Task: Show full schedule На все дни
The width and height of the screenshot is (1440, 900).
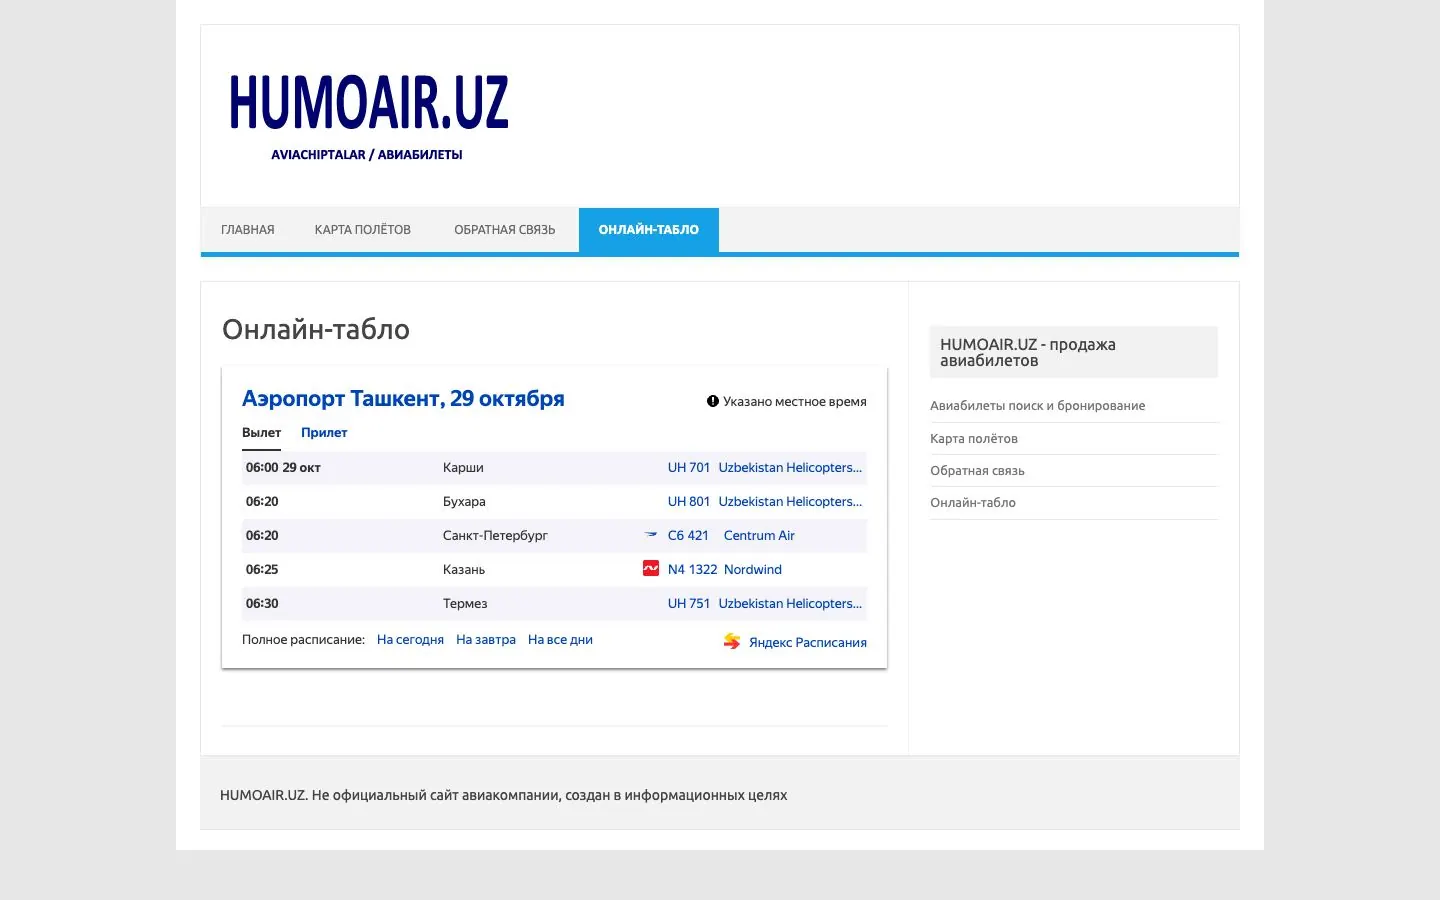Action: tap(560, 639)
